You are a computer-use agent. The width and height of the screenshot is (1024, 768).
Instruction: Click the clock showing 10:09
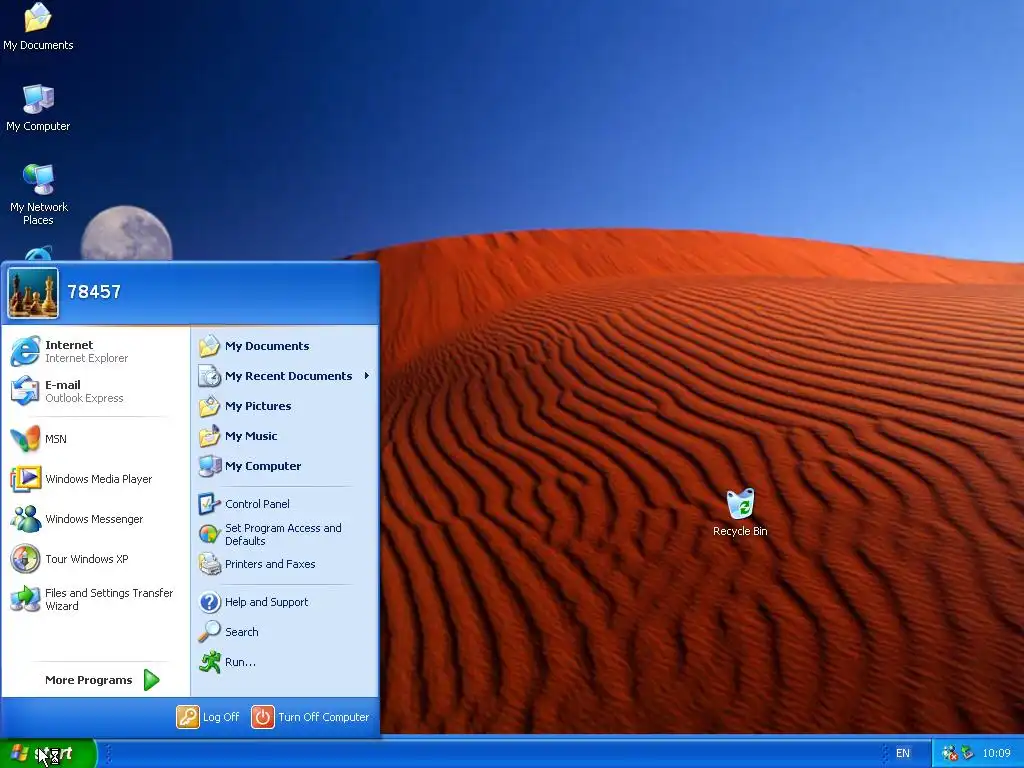pyautogui.click(x=996, y=753)
